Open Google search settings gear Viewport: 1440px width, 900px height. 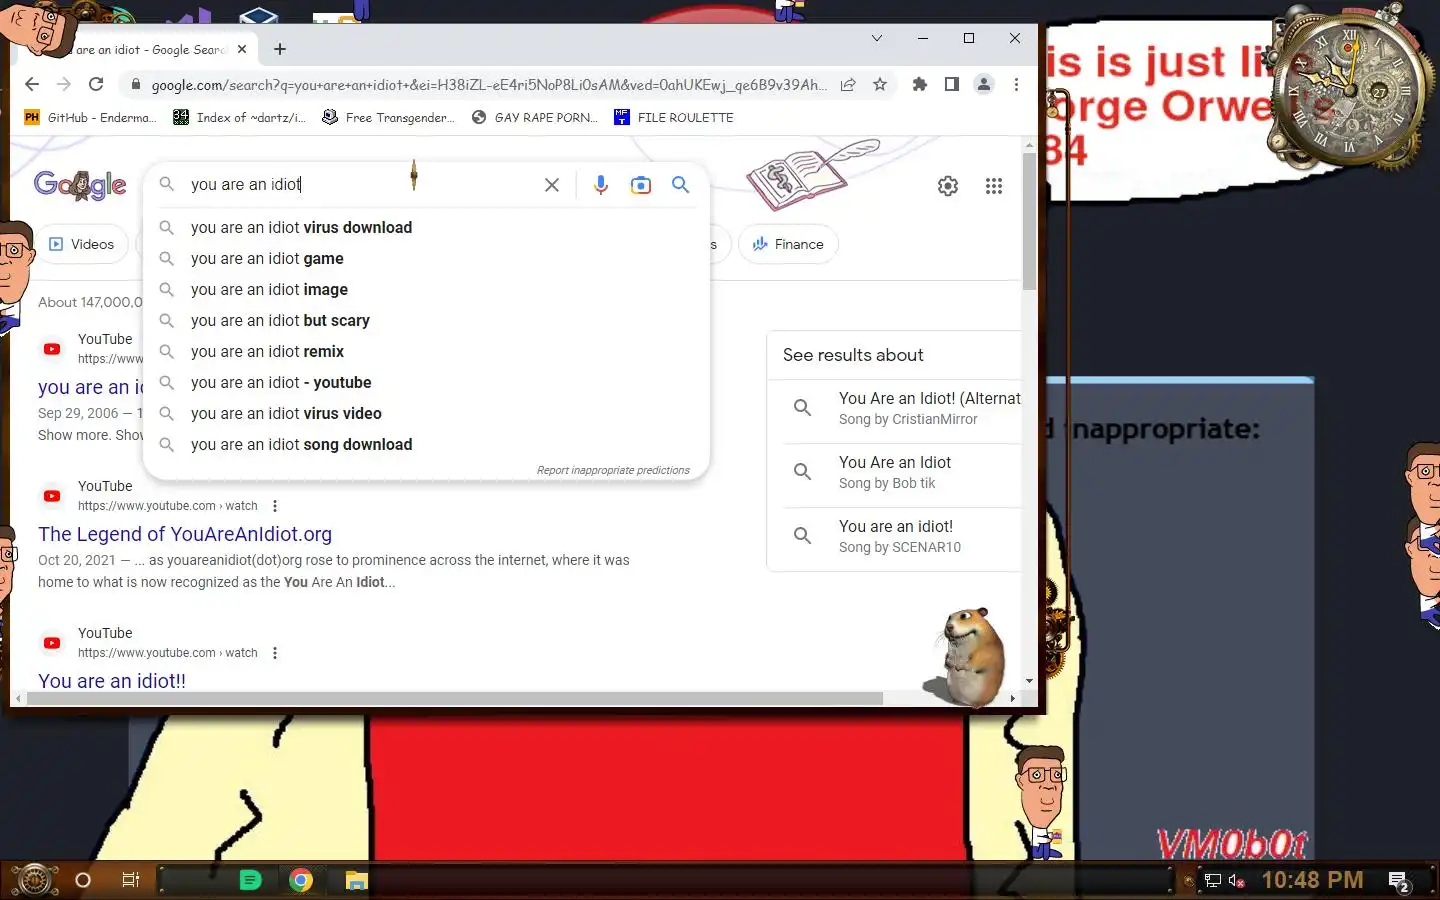coord(948,186)
